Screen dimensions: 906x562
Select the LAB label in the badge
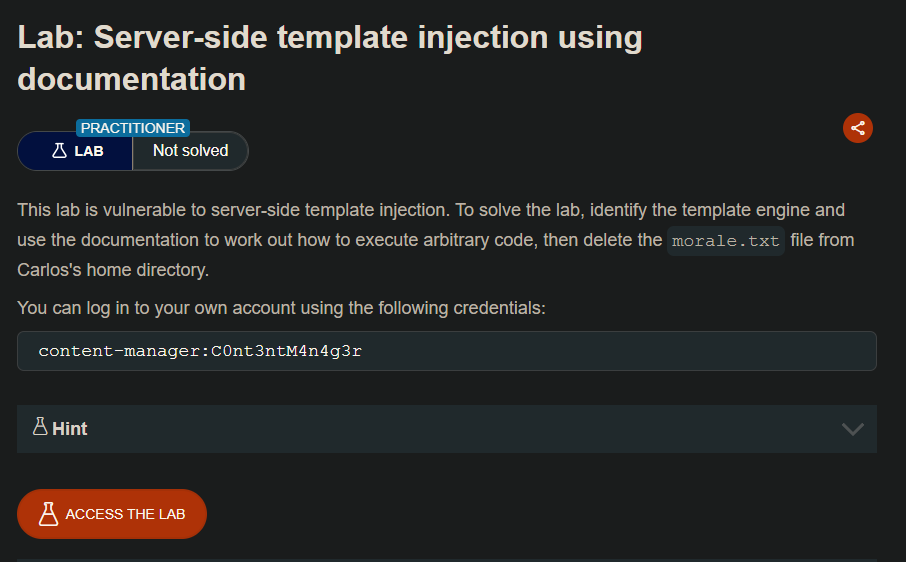pyautogui.click(x=89, y=152)
